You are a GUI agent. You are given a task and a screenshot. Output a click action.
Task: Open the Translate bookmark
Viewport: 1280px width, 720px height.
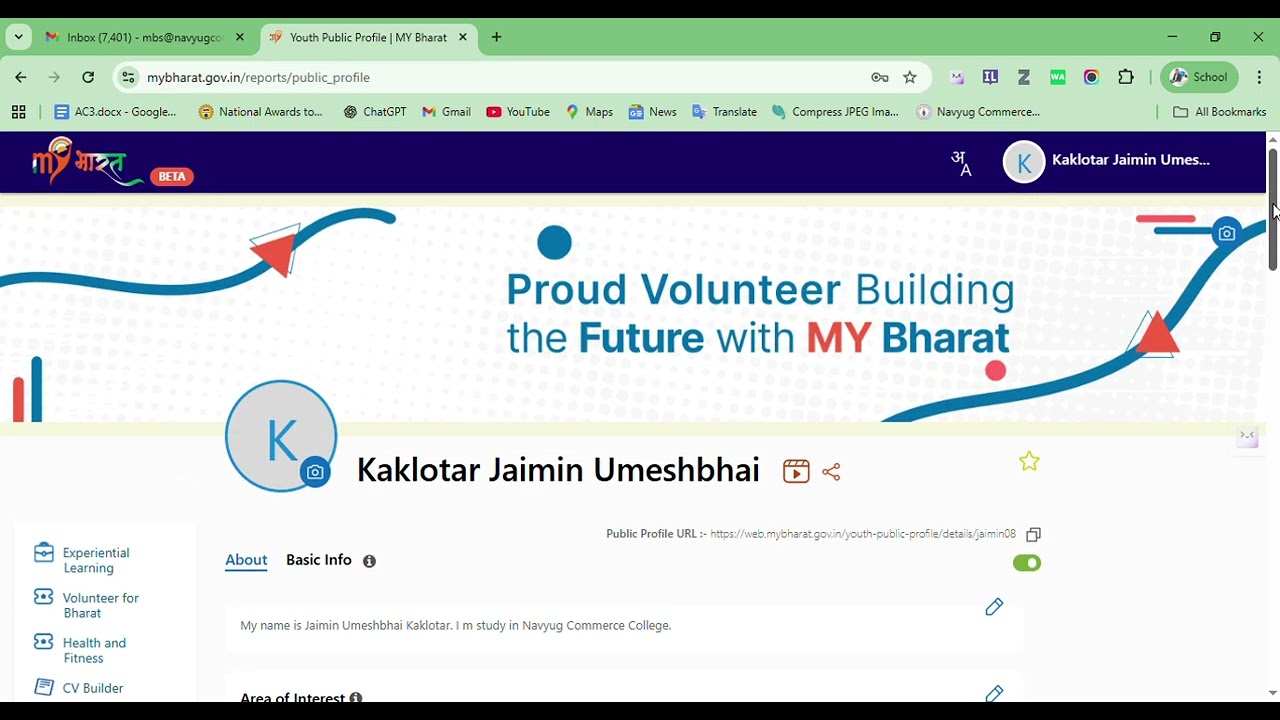point(724,112)
